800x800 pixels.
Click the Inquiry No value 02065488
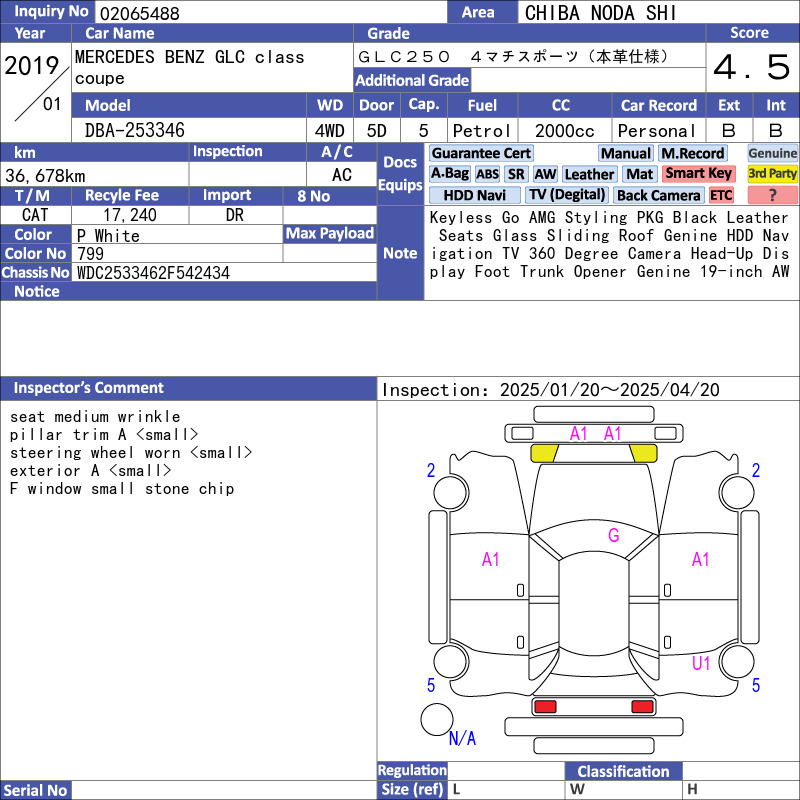click(138, 13)
